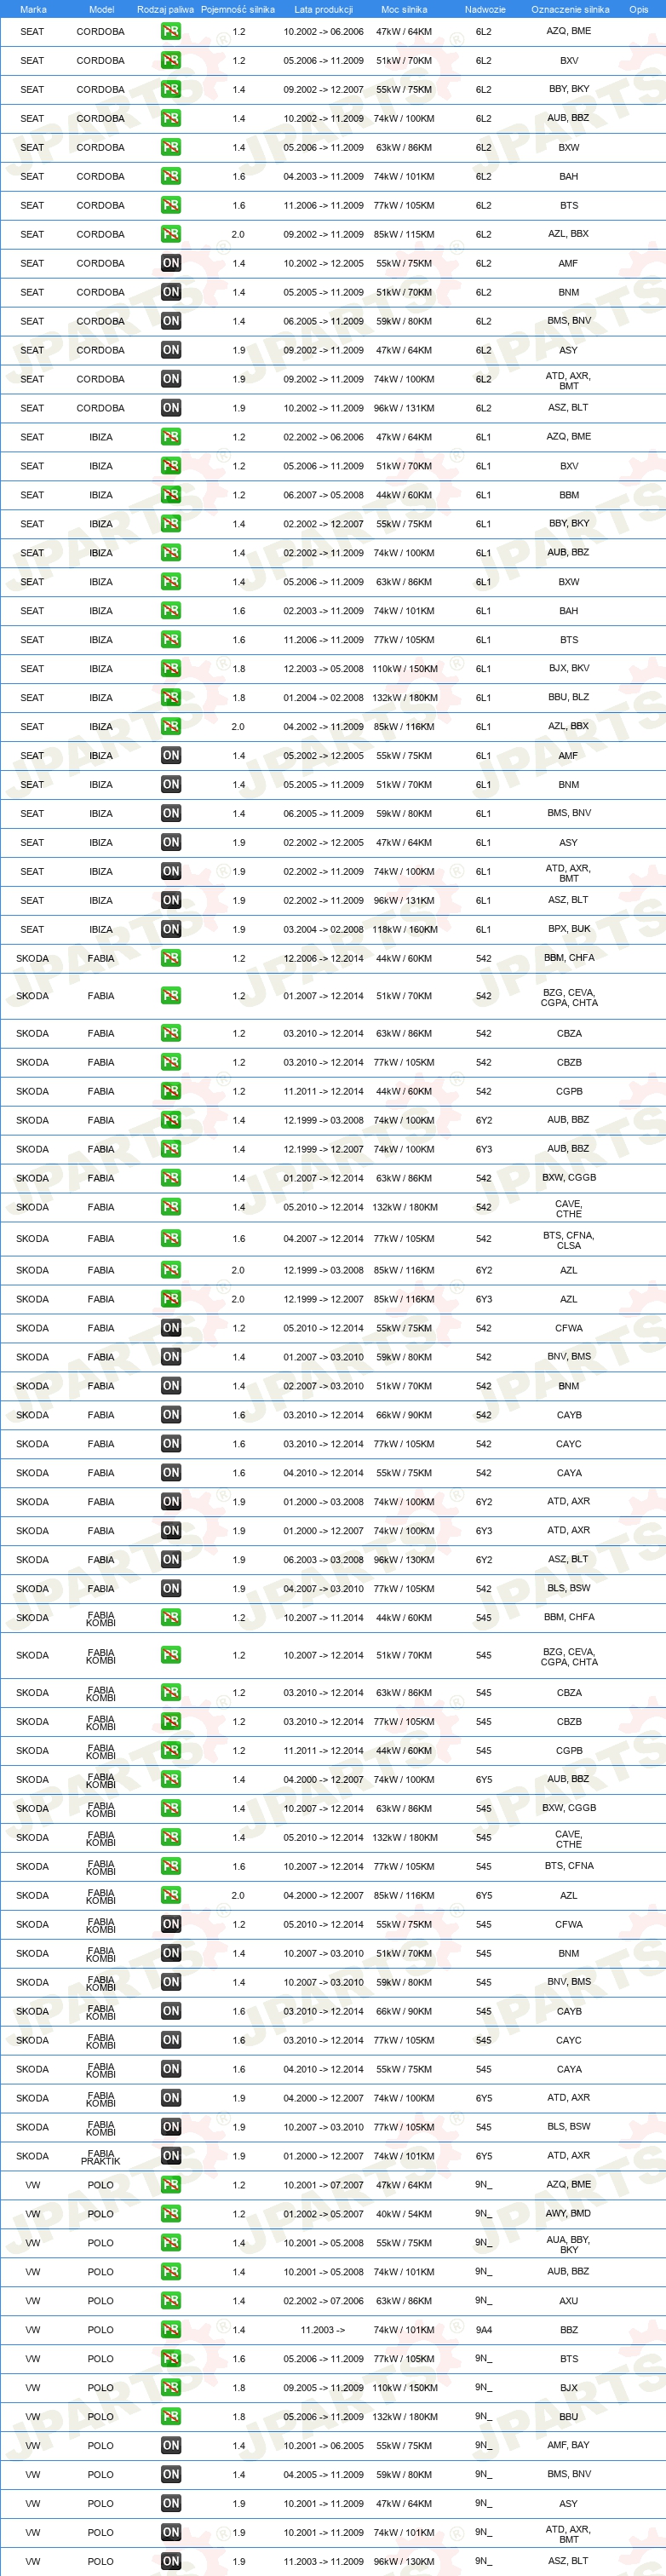Click the Opis column header

pos(638,9)
